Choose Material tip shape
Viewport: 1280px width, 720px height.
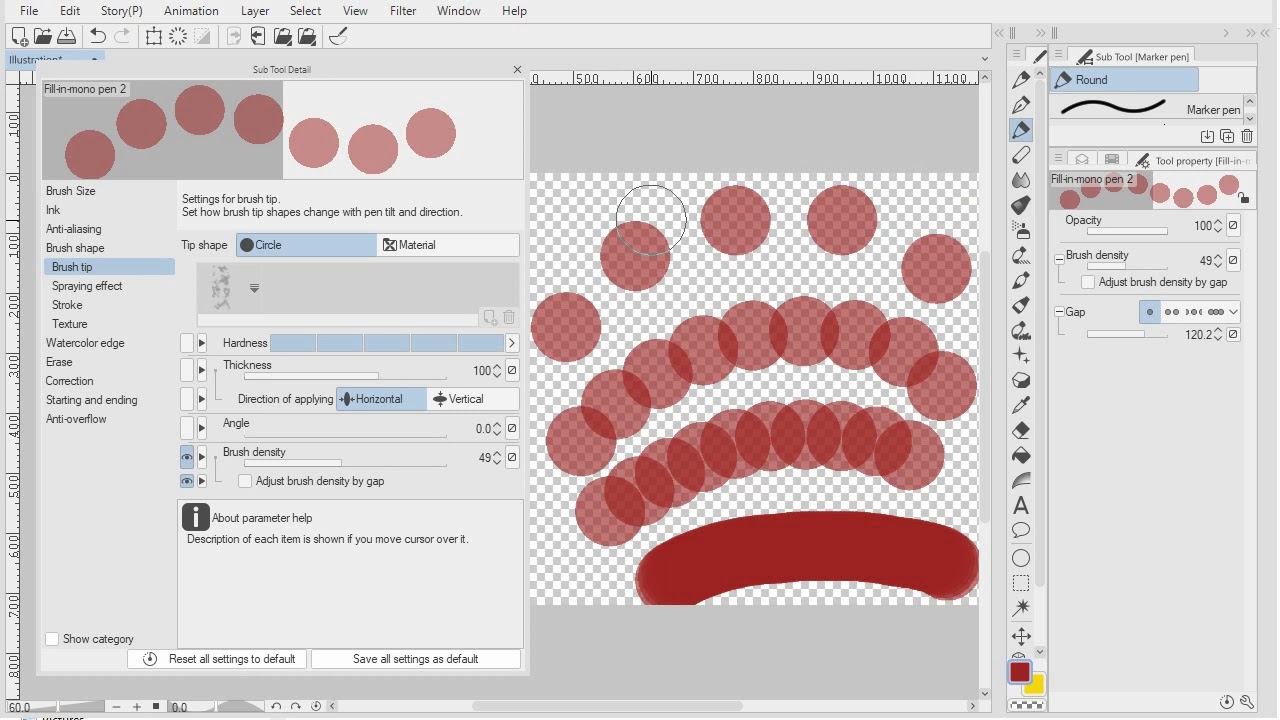(x=448, y=245)
